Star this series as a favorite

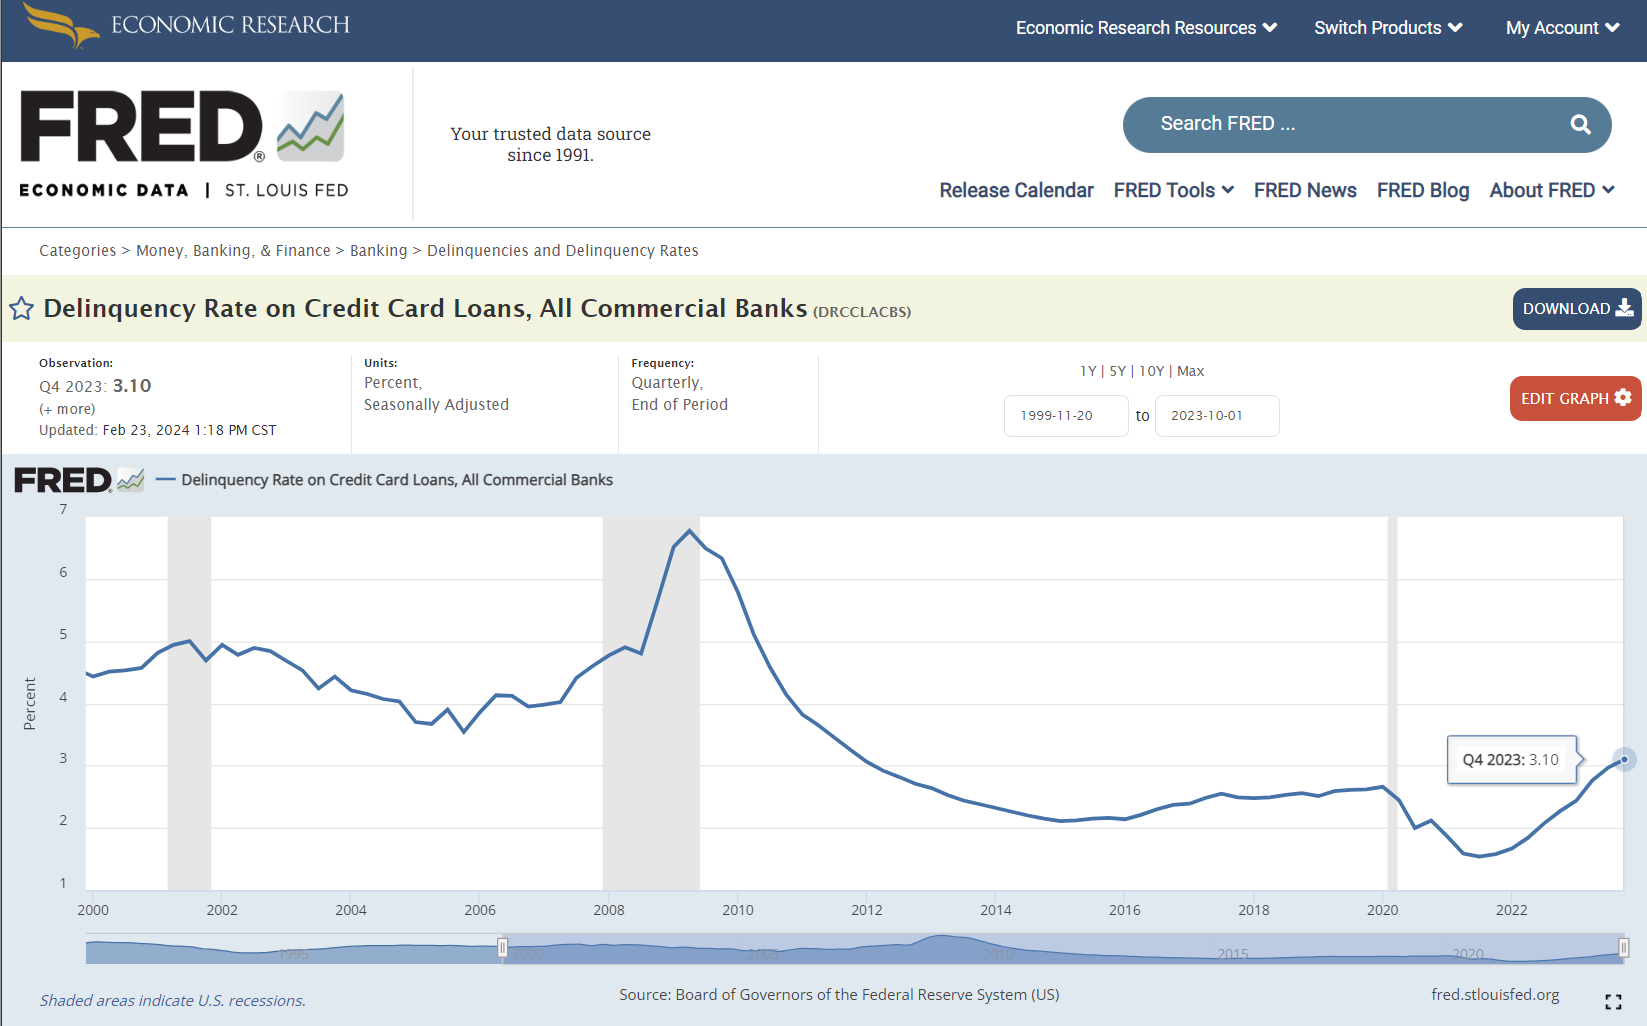21,308
